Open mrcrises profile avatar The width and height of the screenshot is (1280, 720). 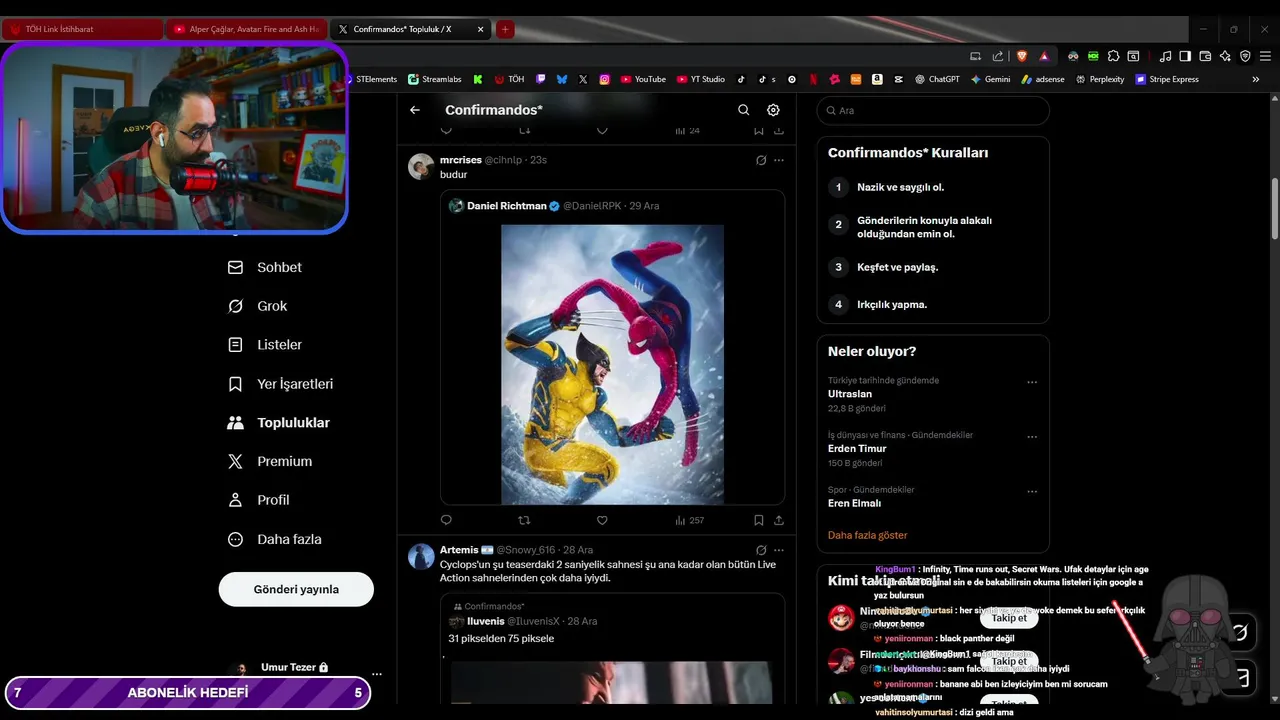(x=421, y=166)
